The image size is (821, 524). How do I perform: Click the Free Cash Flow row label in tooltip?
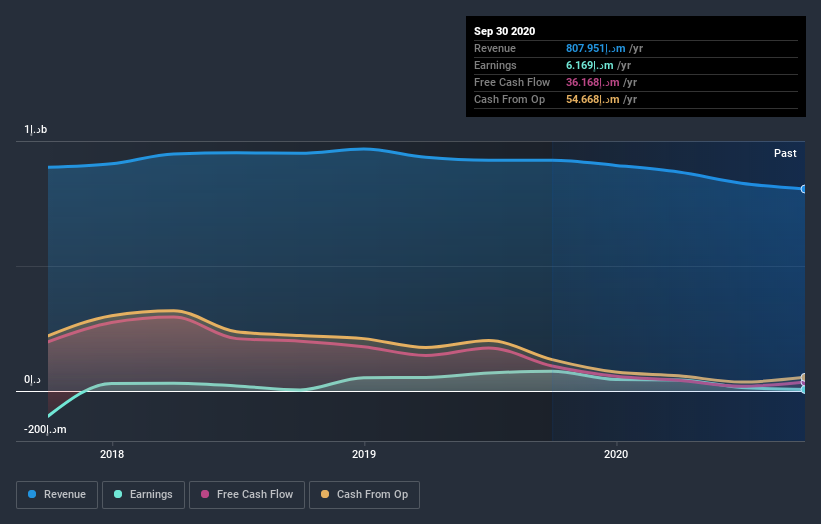click(x=512, y=82)
